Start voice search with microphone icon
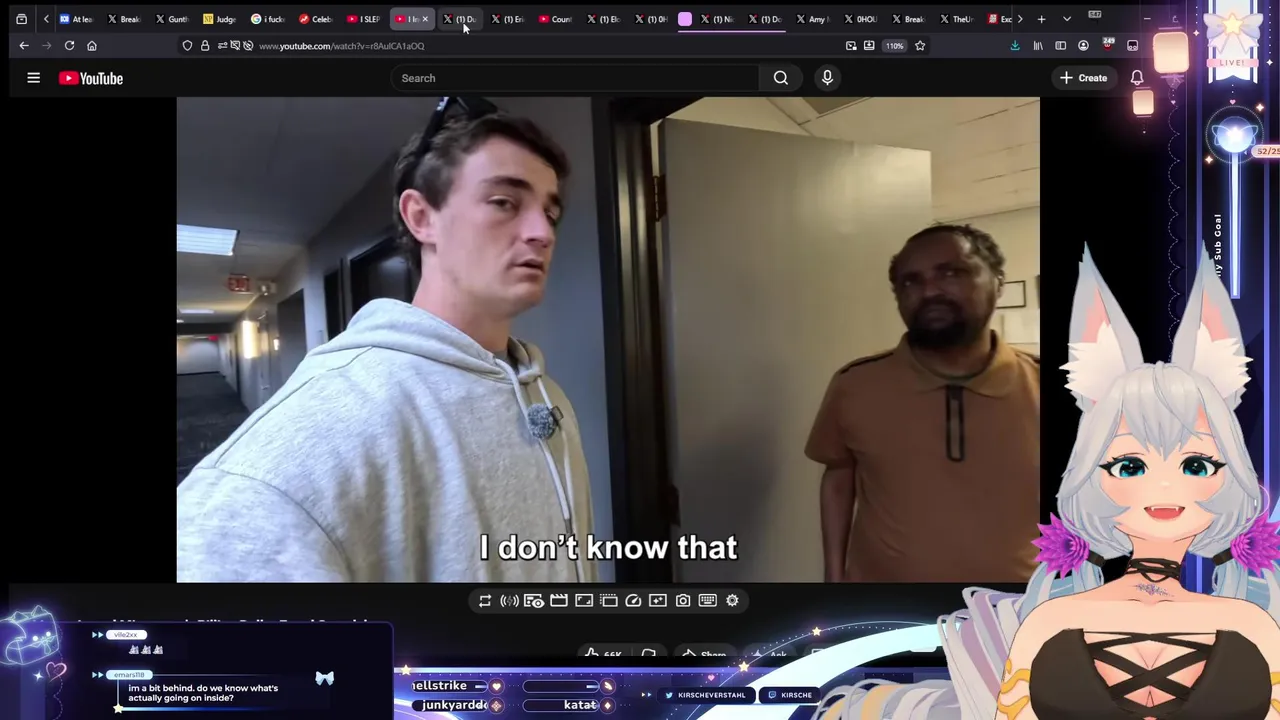 point(827,78)
